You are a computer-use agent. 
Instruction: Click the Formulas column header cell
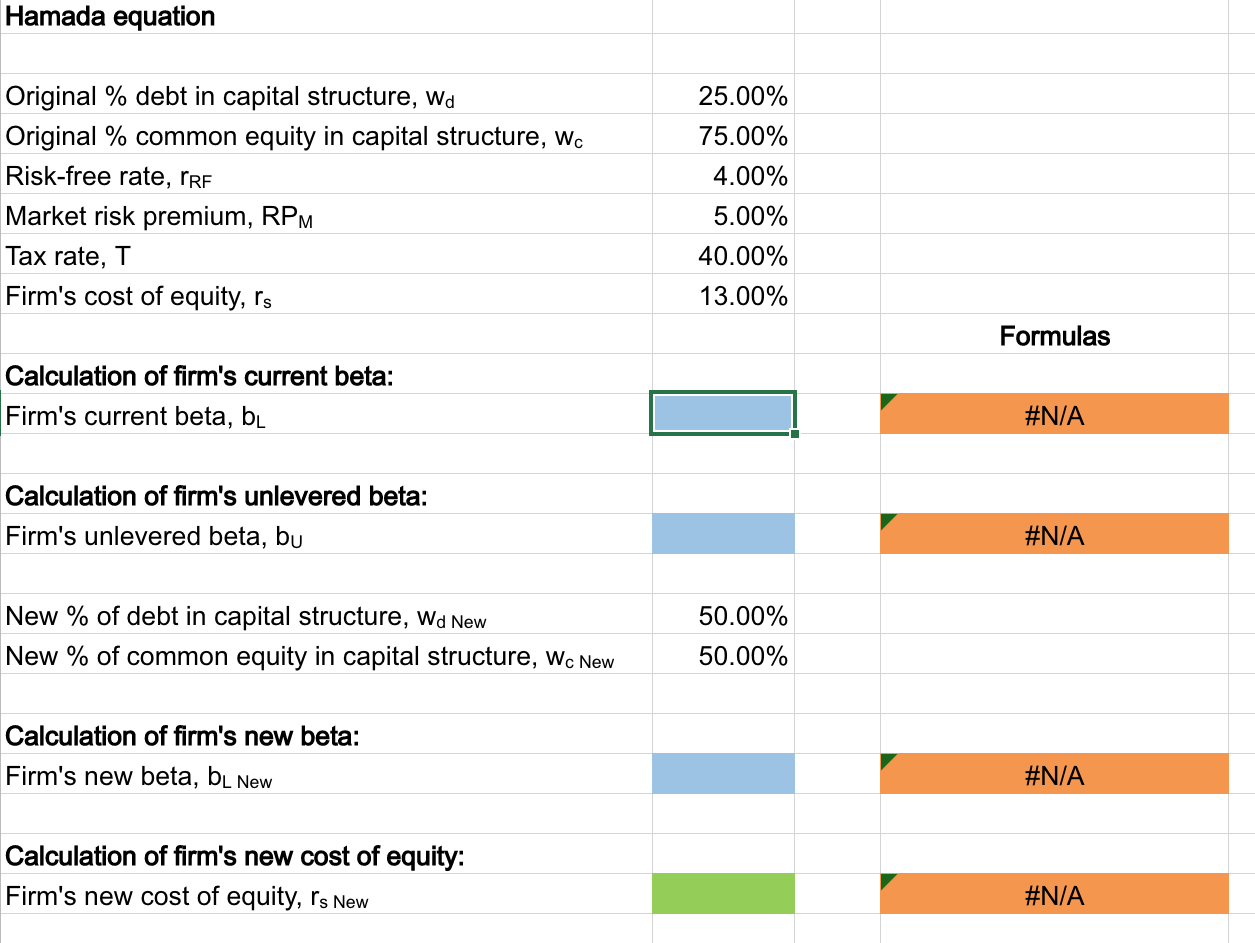(1054, 336)
